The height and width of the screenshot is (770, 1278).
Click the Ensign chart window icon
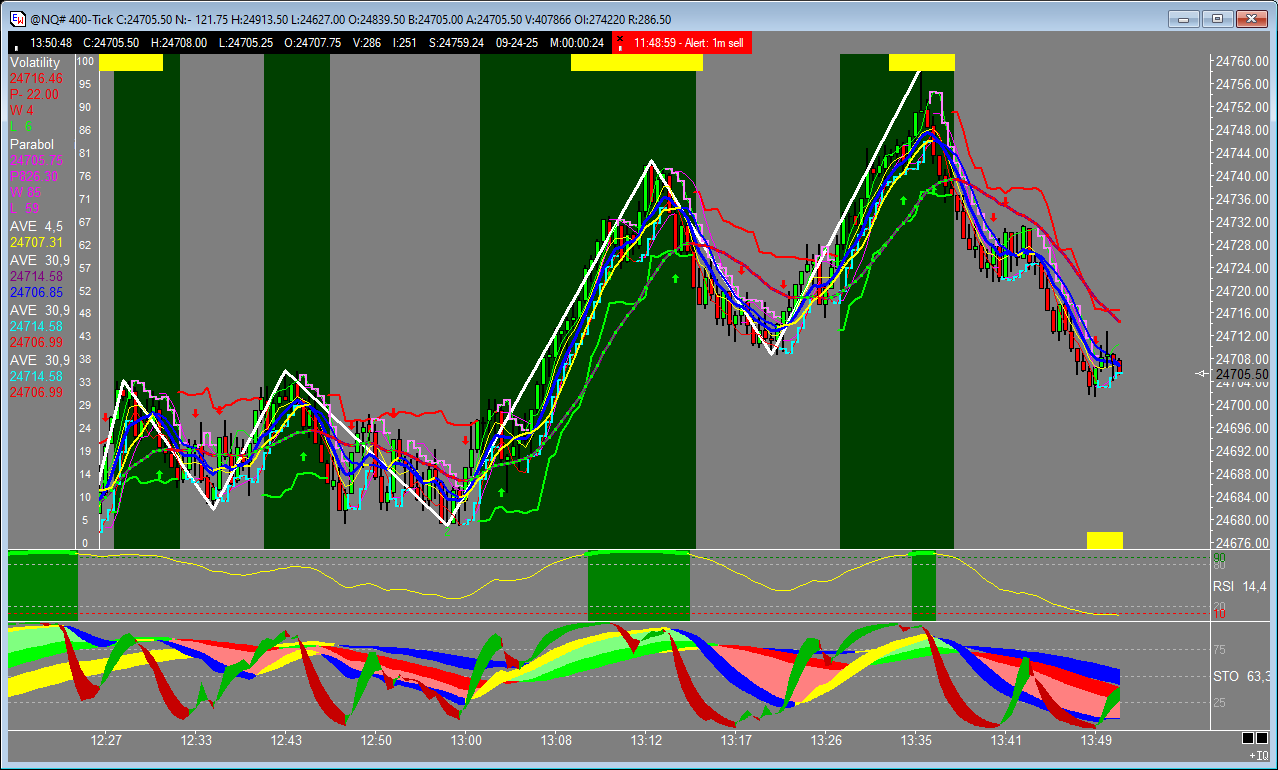click(17, 19)
